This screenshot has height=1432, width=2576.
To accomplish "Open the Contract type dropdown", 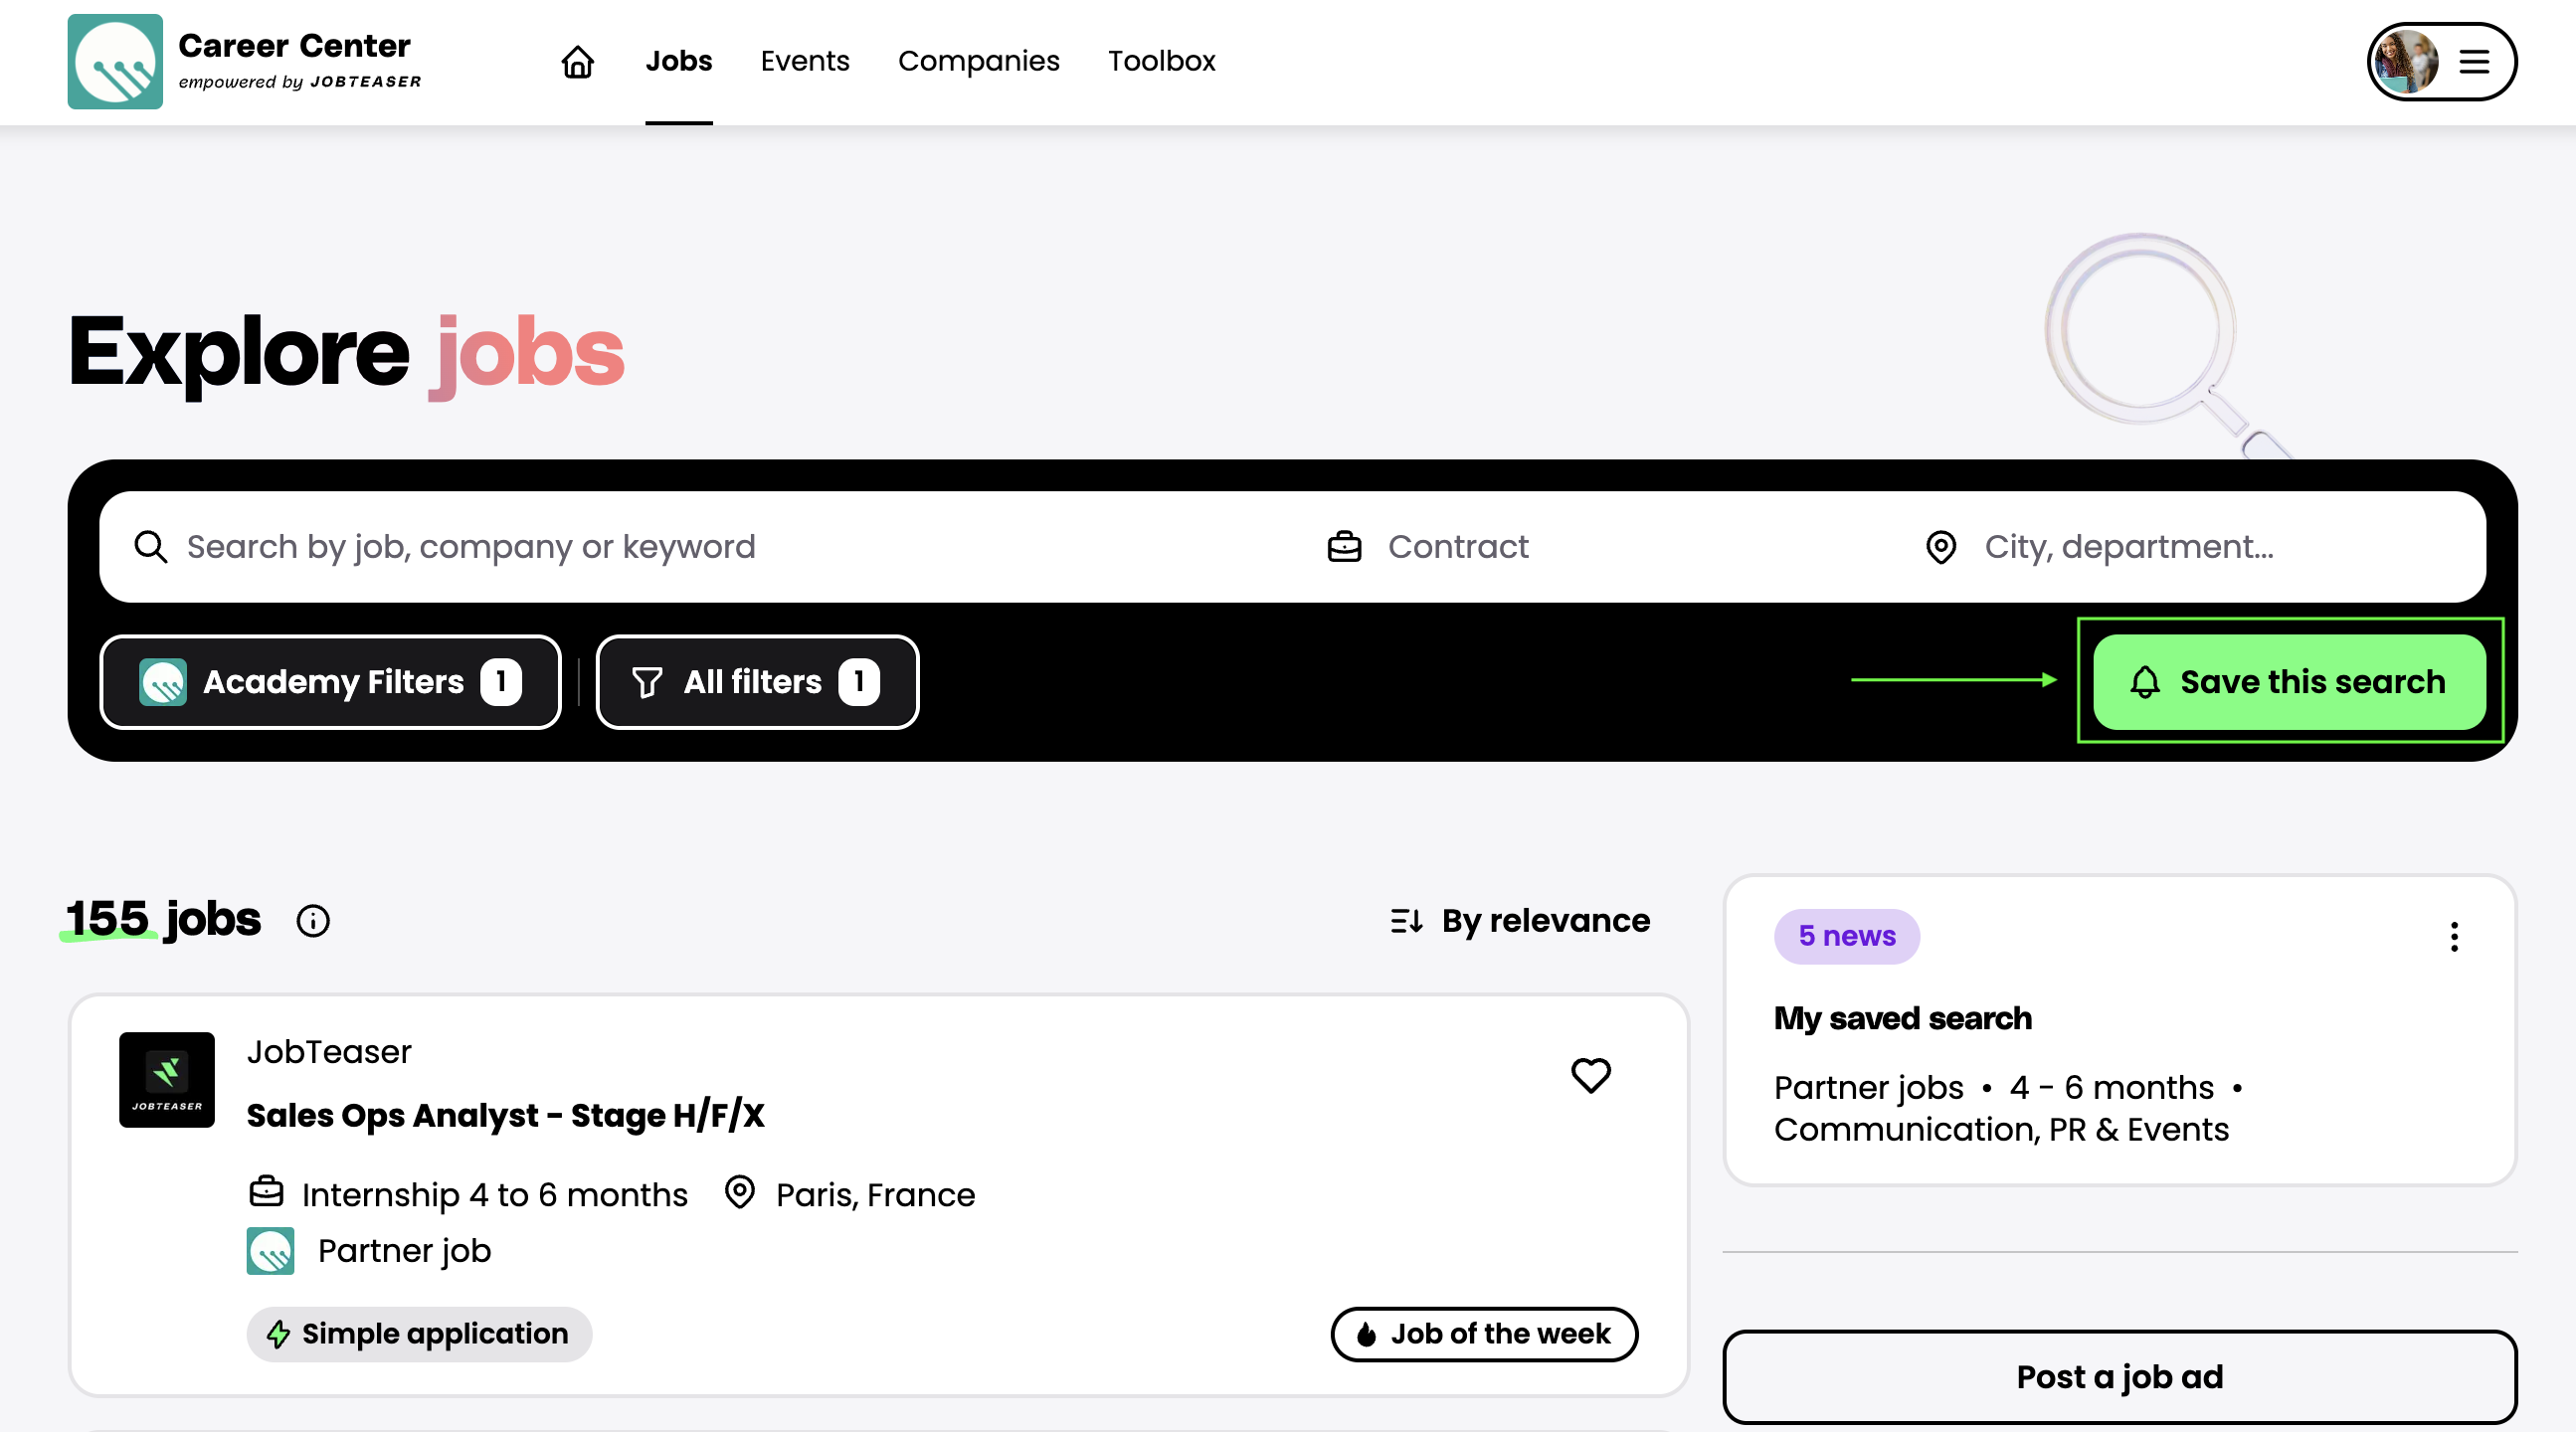I will [x=1458, y=547].
